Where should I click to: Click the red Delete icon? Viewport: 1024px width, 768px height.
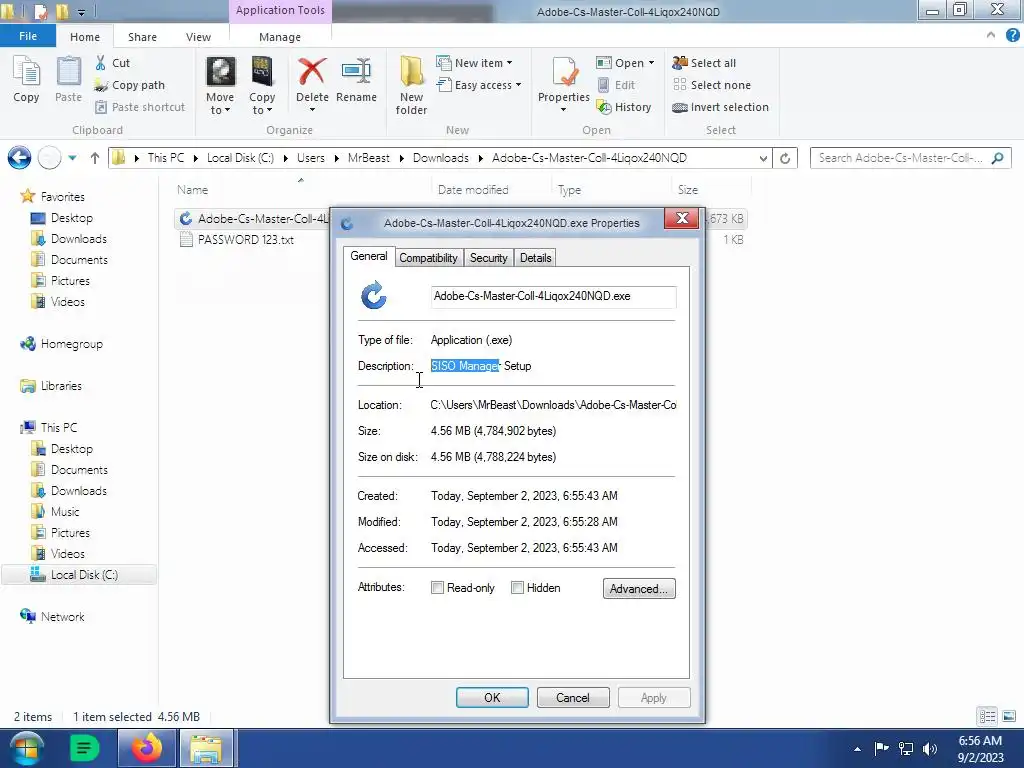click(312, 71)
